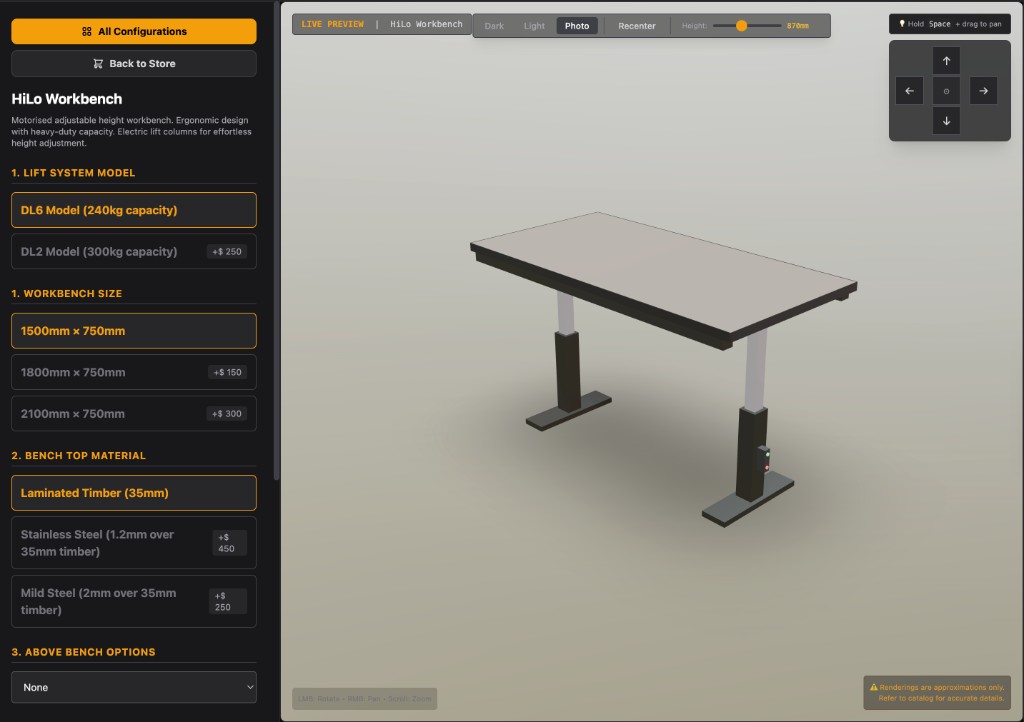Pick the 2100mm × 750mm size option
Viewport: 1024px width, 722px height.
134,414
